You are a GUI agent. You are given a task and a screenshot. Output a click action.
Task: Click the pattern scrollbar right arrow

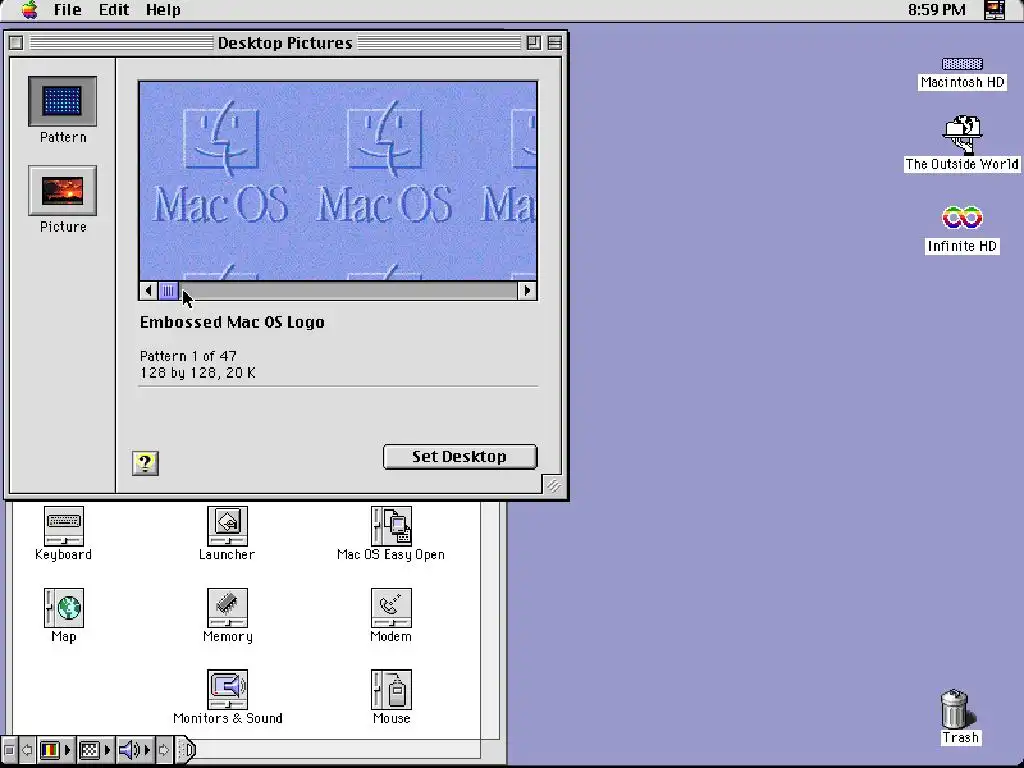(x=527, y=291)
